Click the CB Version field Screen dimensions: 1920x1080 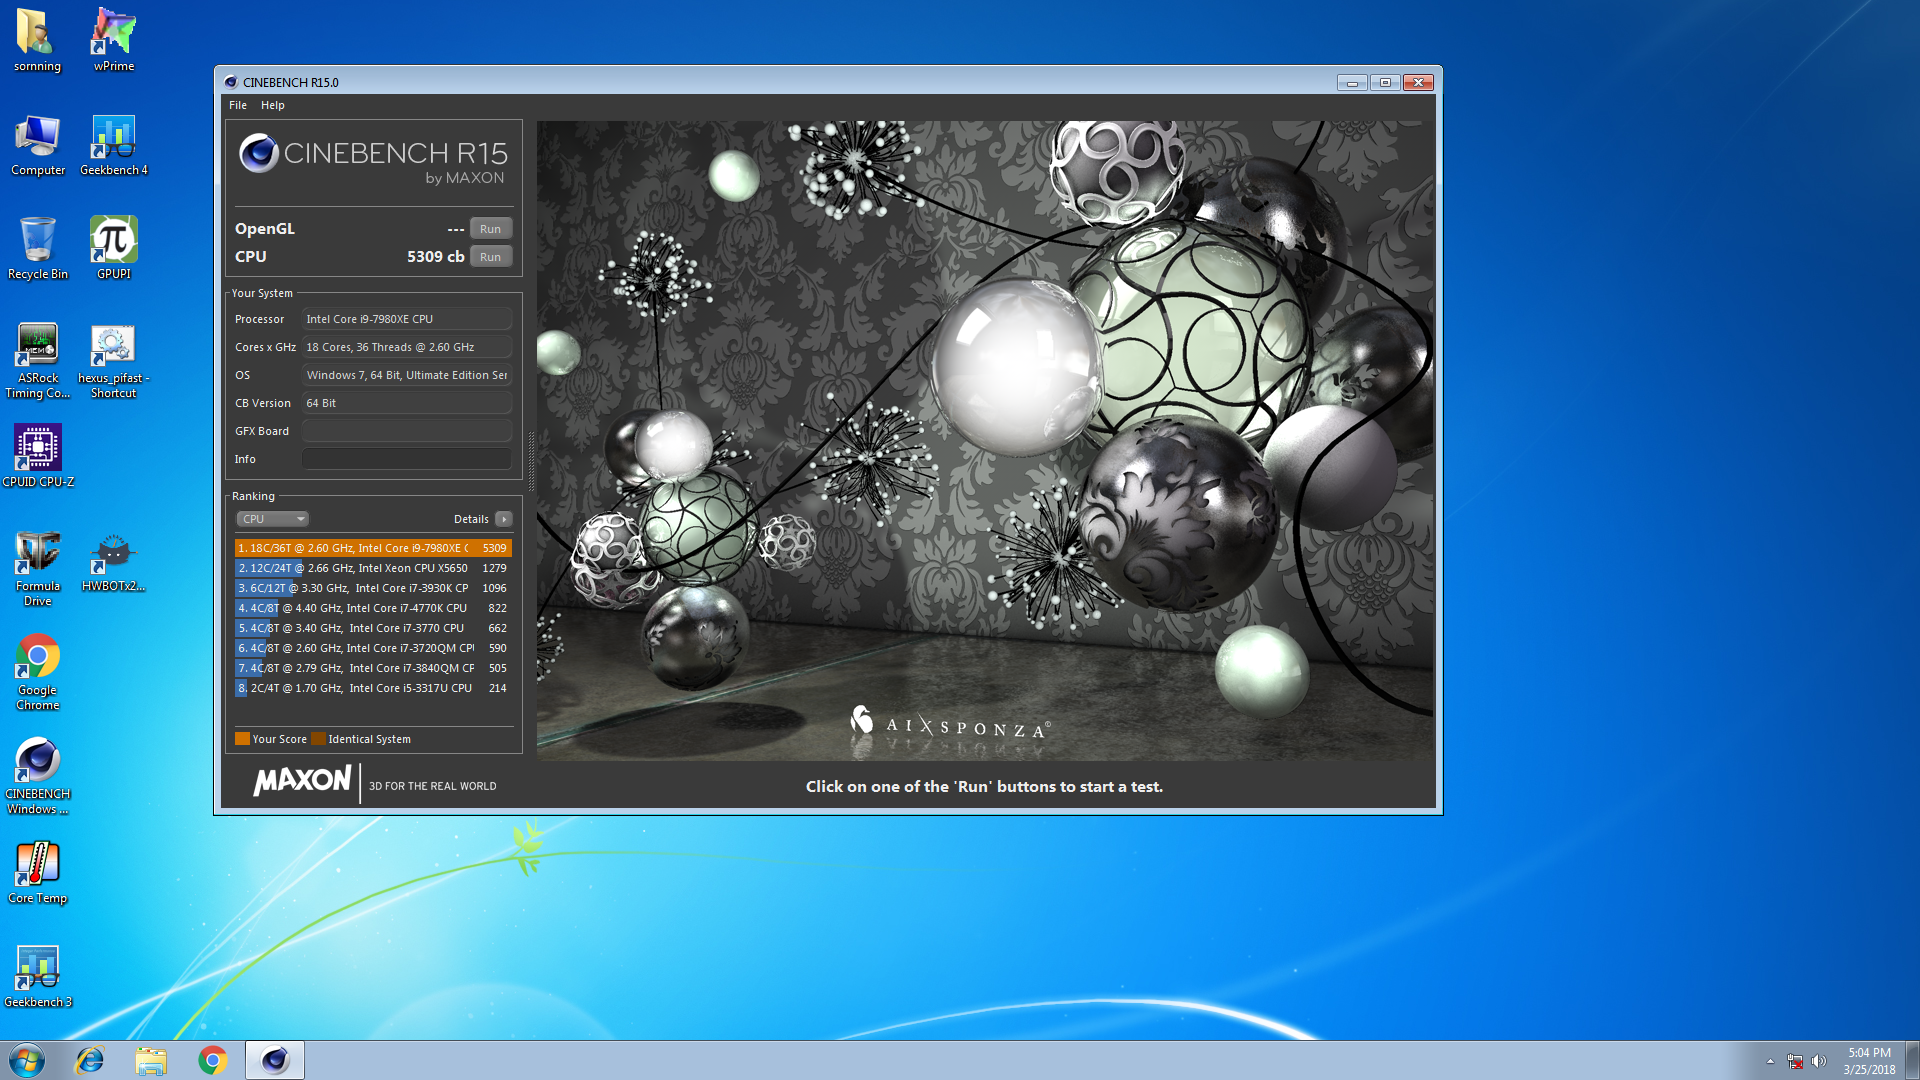(x=407, y=403)
